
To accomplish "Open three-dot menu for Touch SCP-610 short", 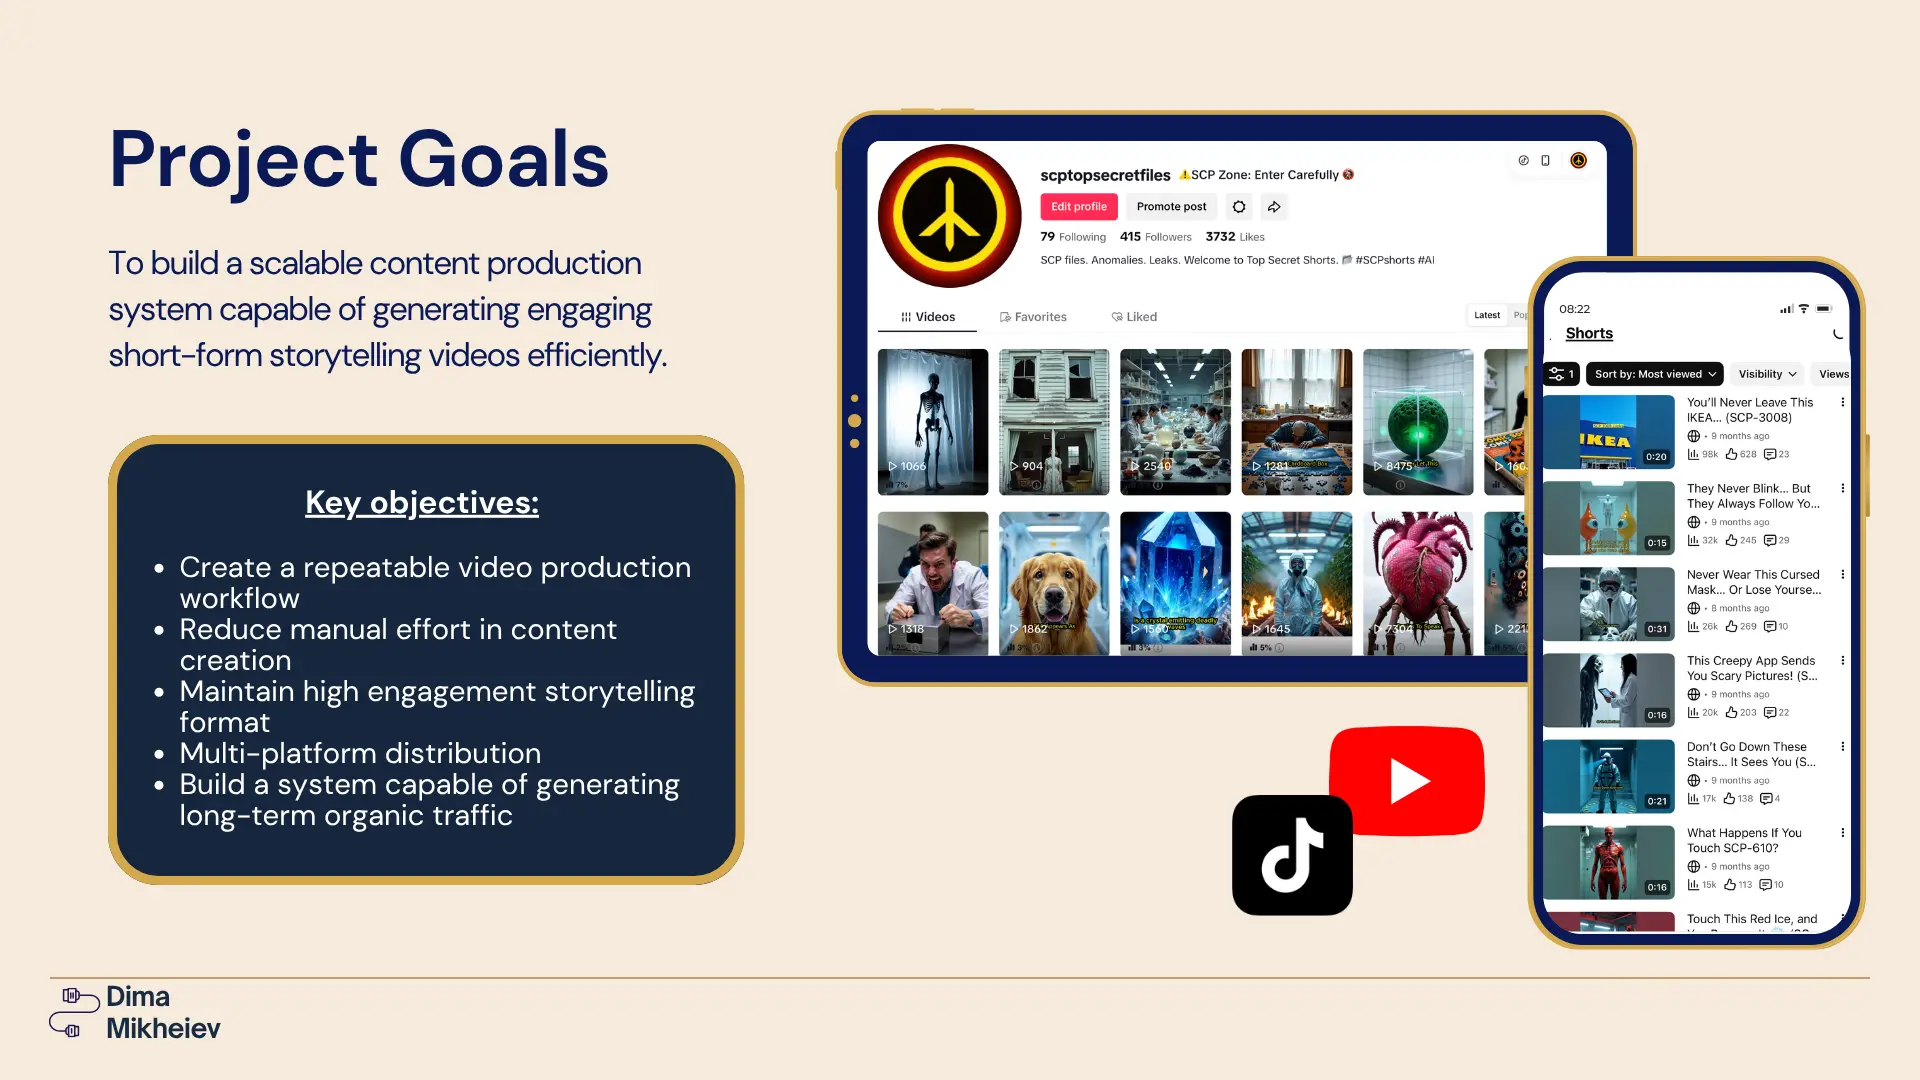I will (x=1842, y=832).
